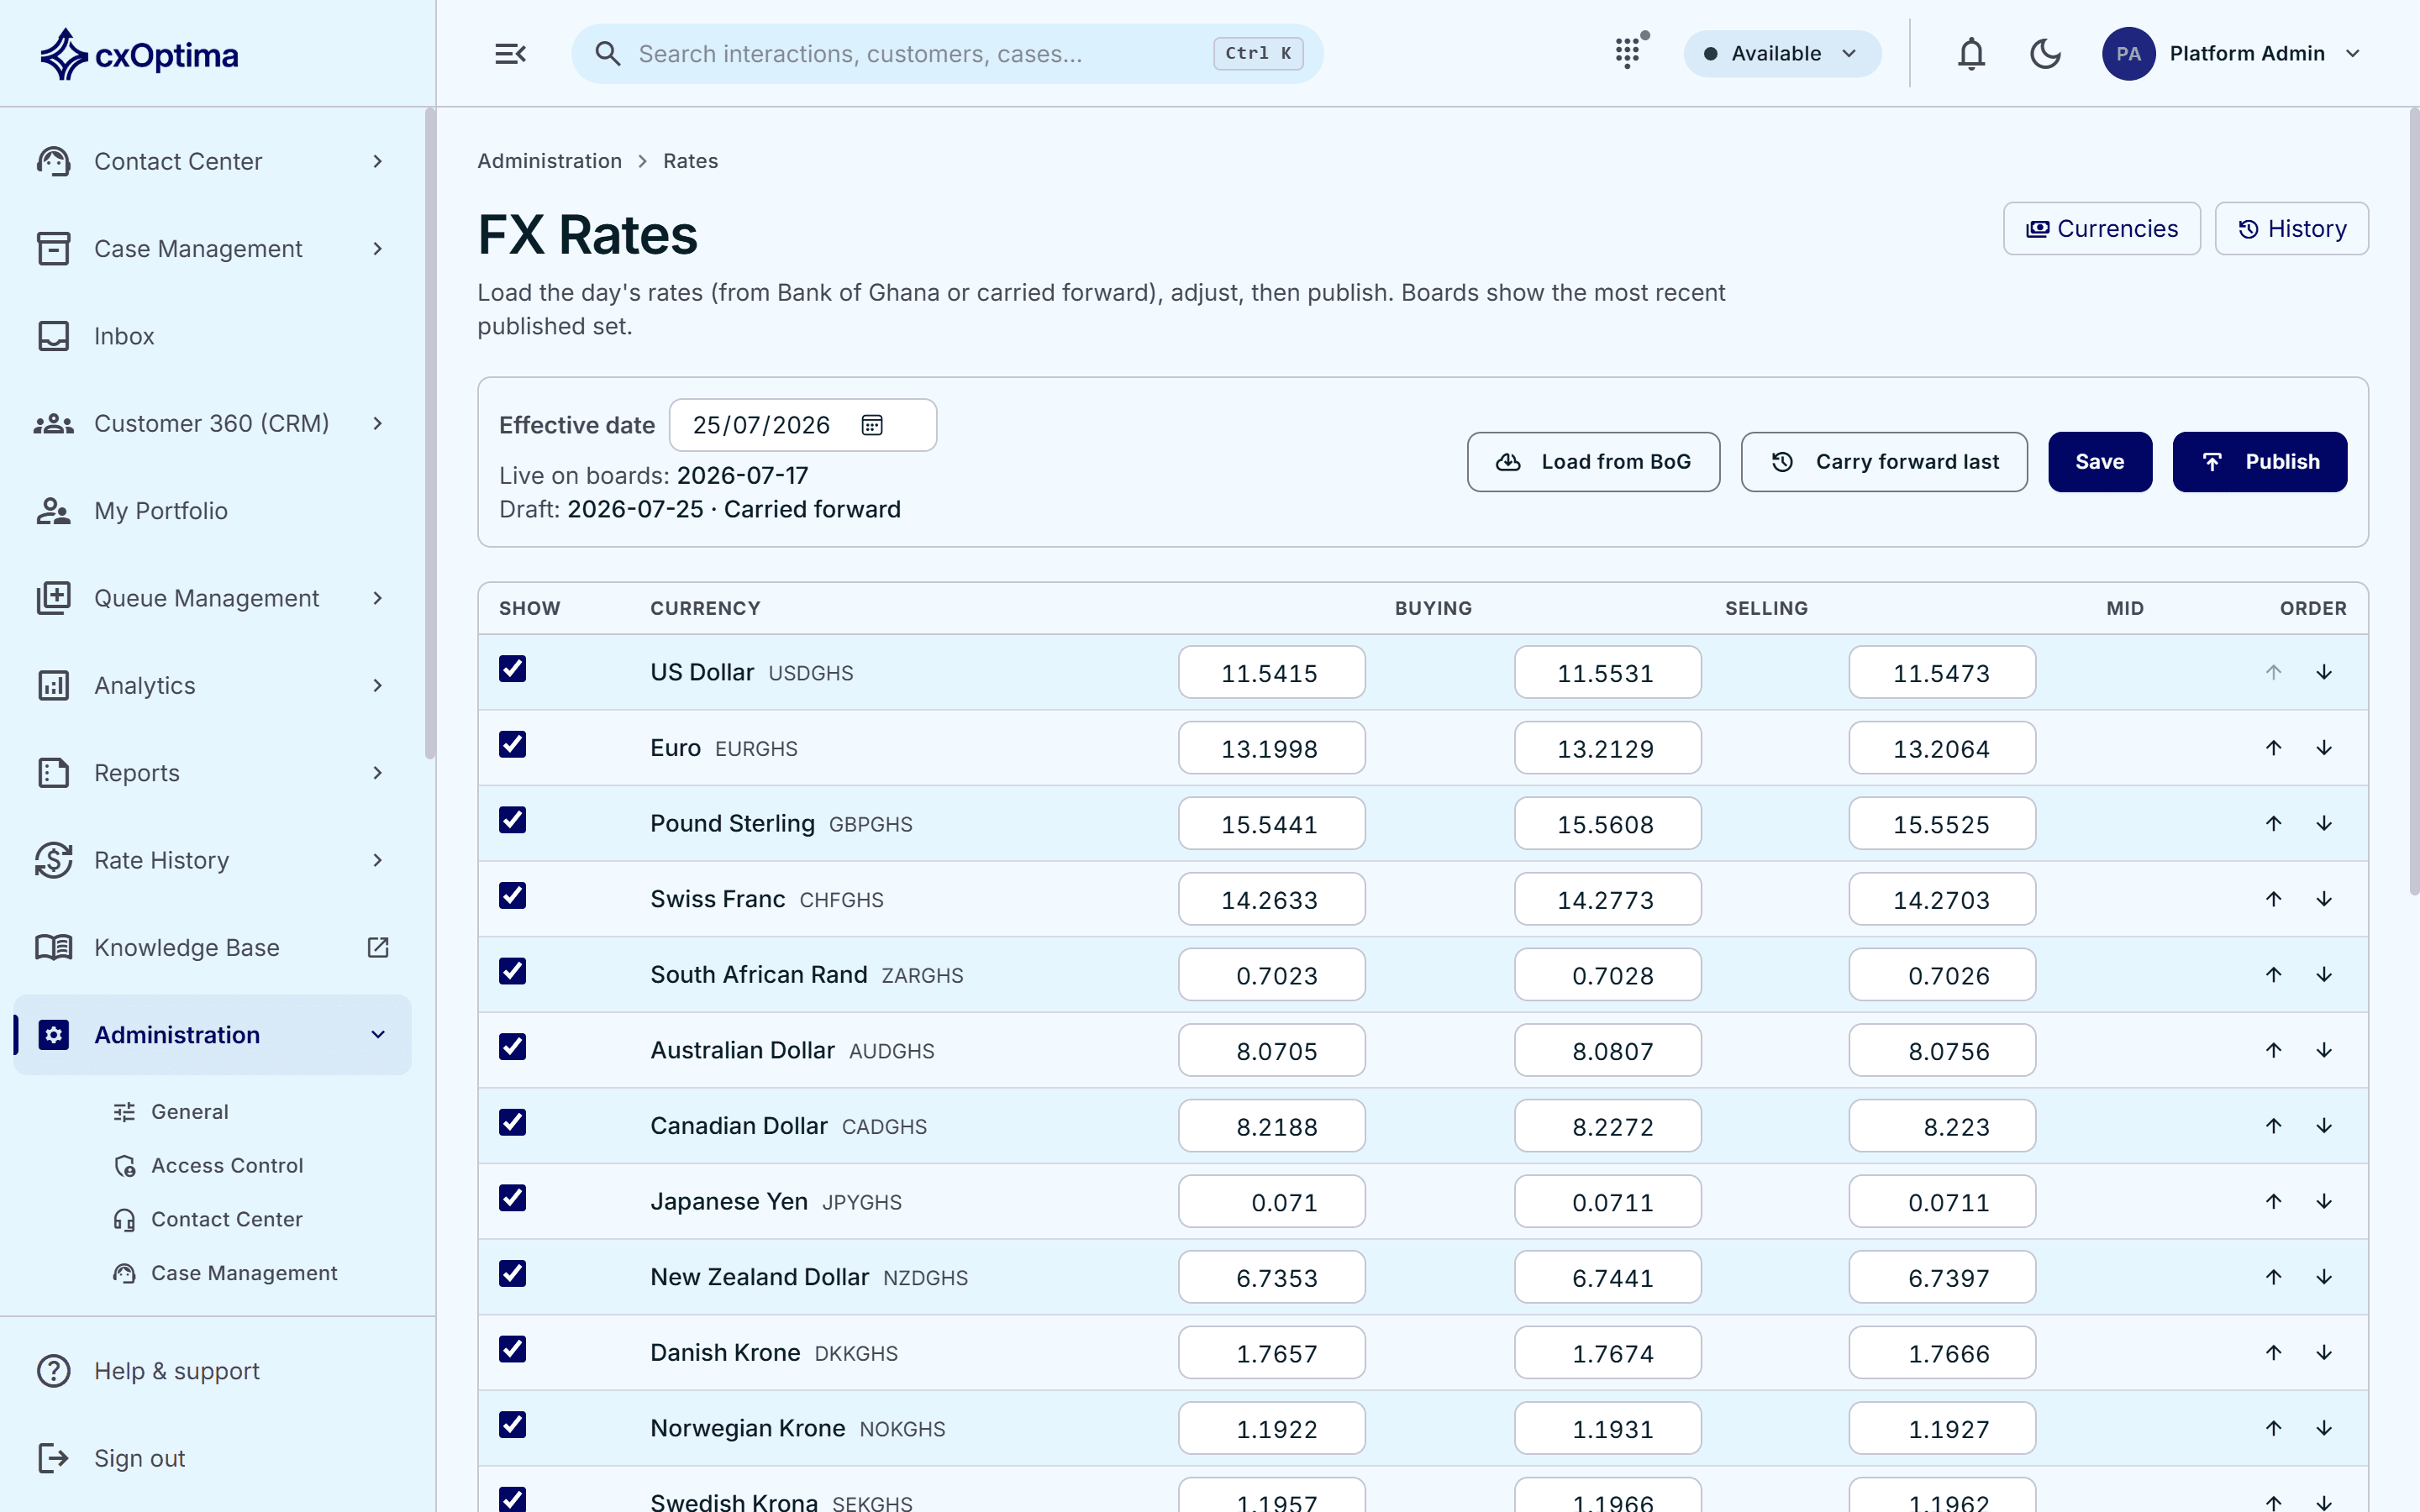This screenshot has width=2420, height=1512.
Task: Move Euro row up
Action: pos(2273,748)
